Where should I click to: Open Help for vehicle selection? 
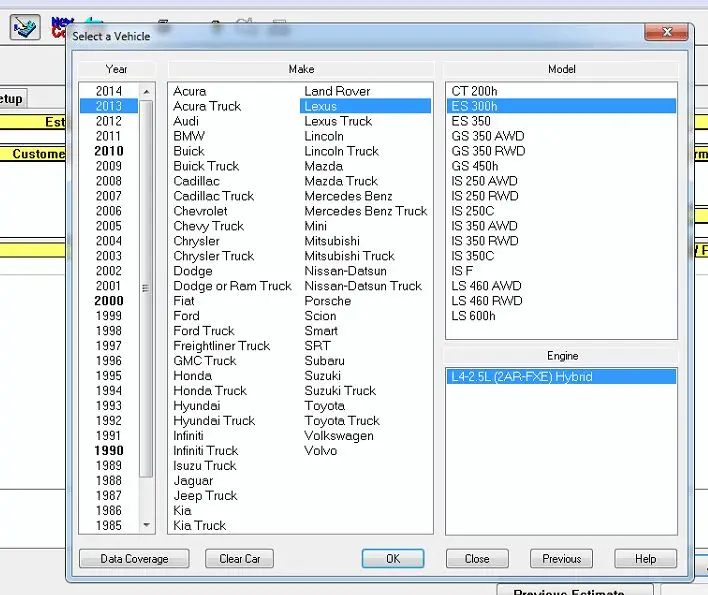coord(645,559)
